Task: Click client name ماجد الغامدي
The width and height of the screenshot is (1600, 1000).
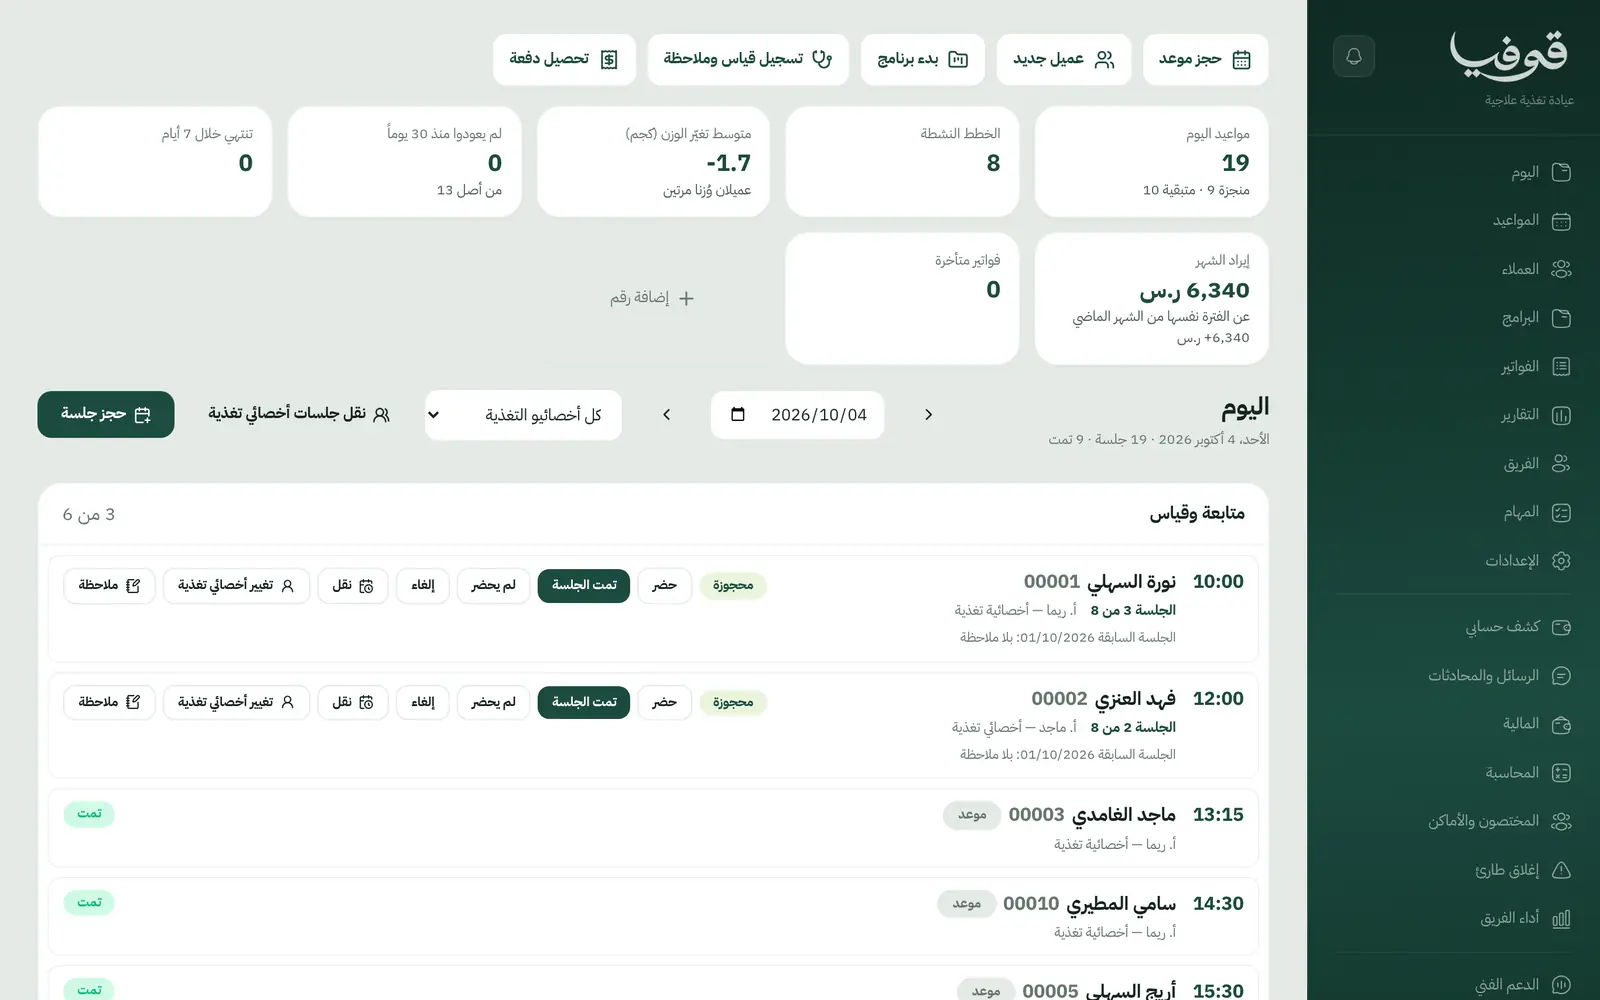Action: [1124, 815]
